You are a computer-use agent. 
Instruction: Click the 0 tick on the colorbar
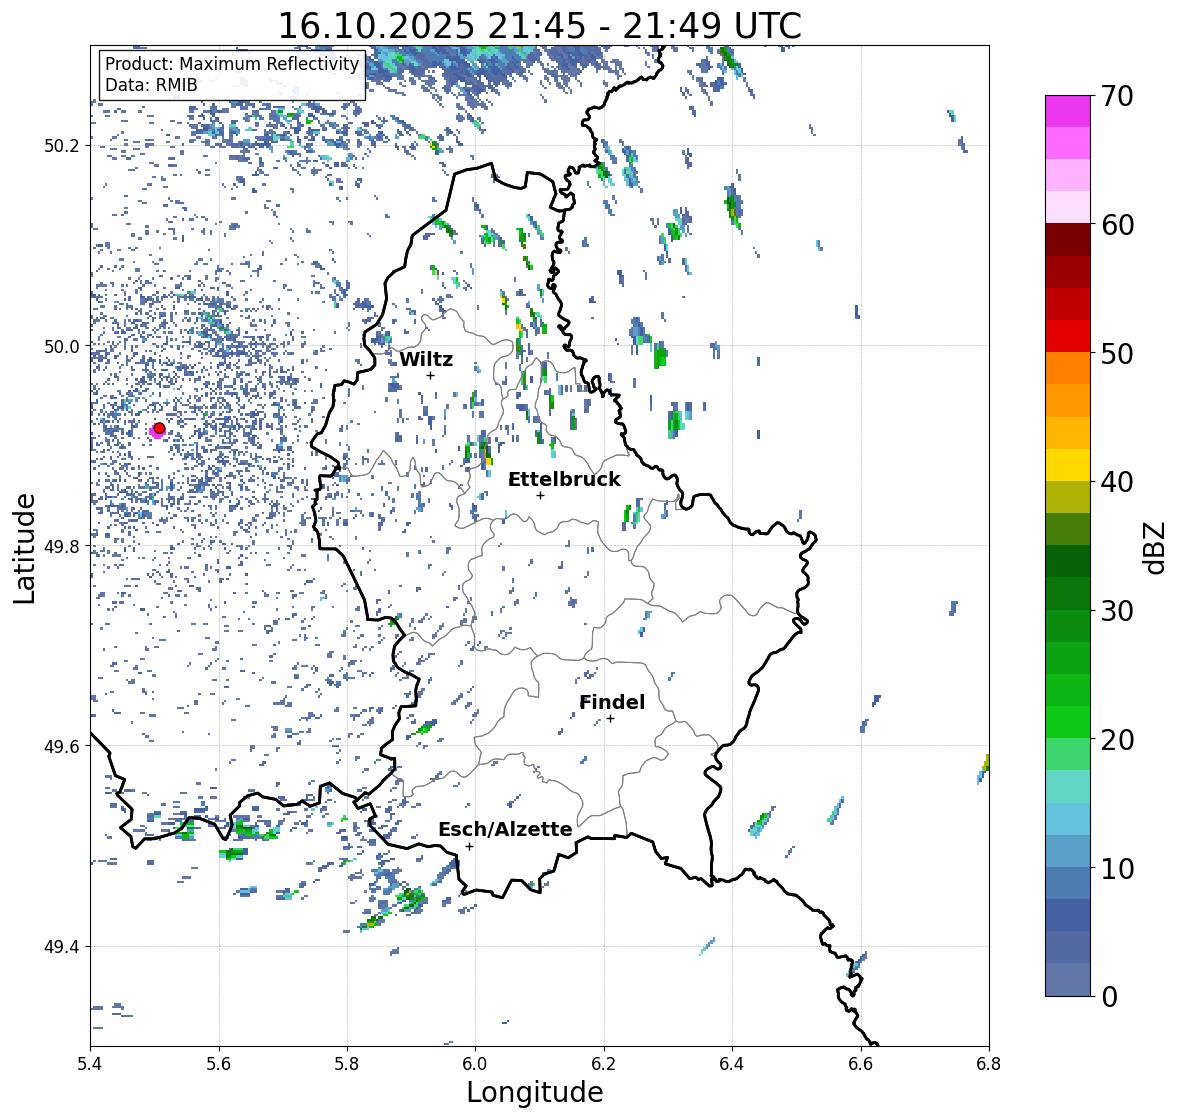[1109, 997]
